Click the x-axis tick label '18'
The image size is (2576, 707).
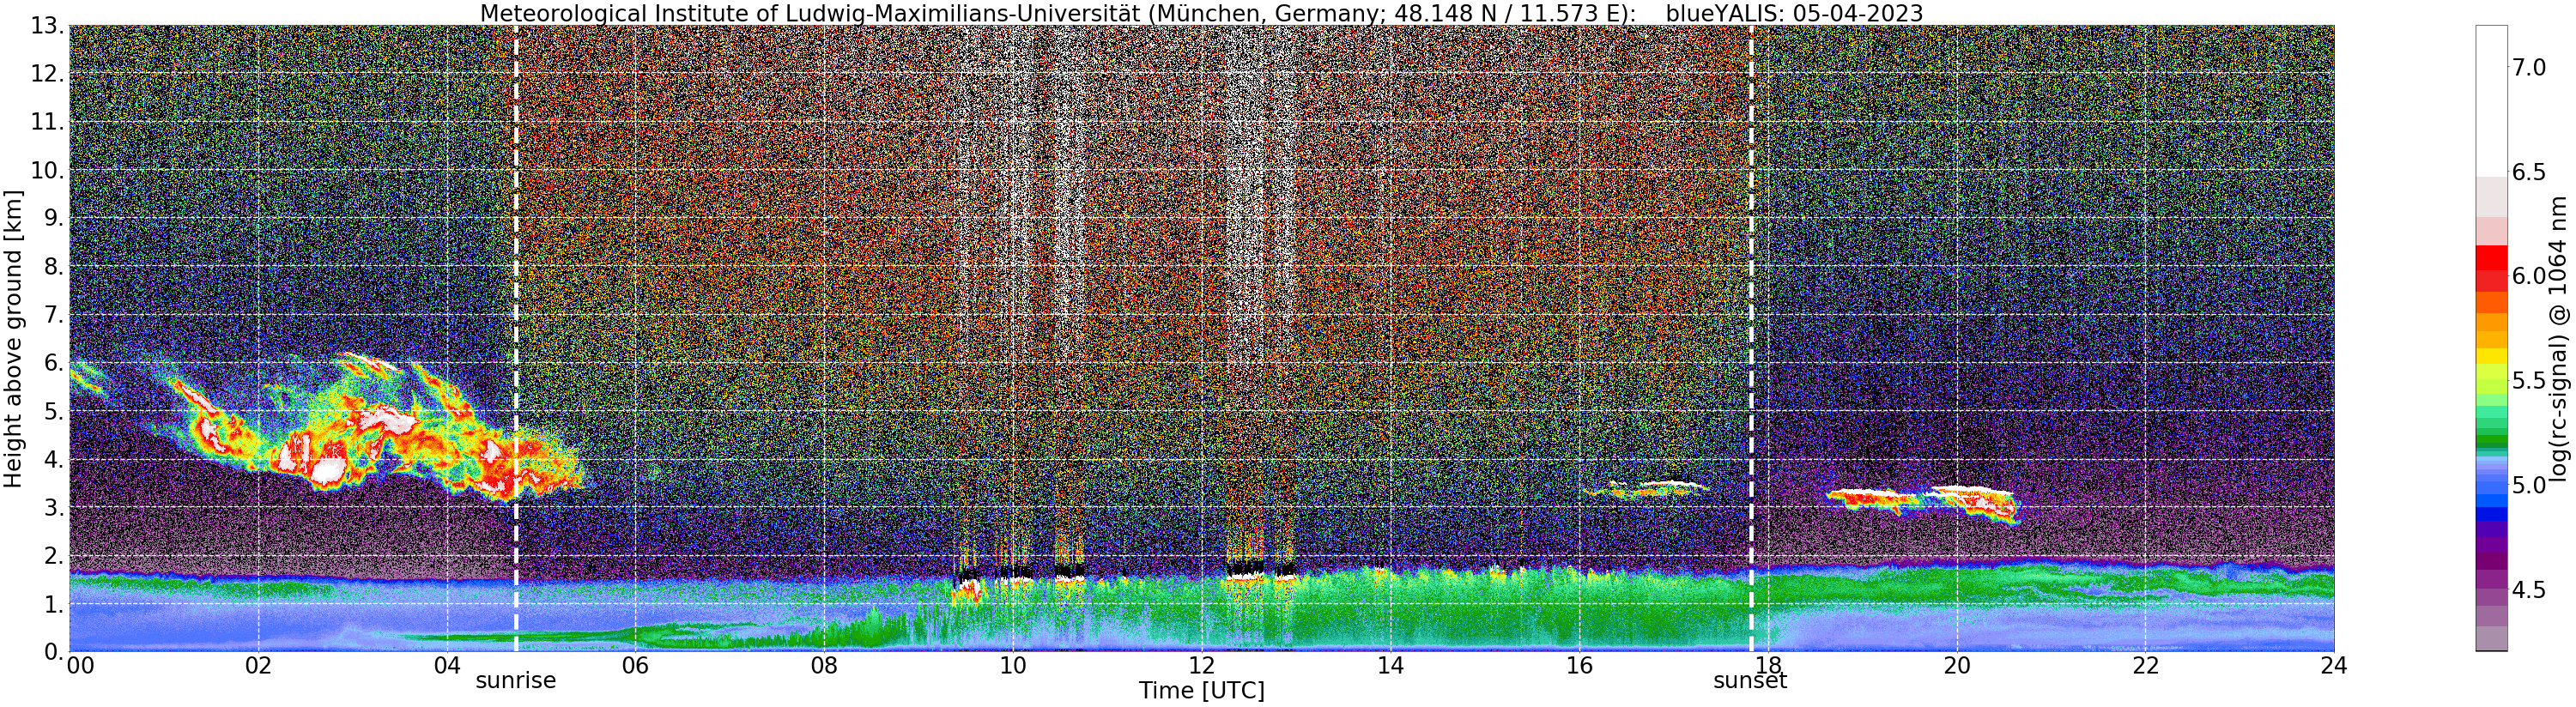[x=1768, y=666]
